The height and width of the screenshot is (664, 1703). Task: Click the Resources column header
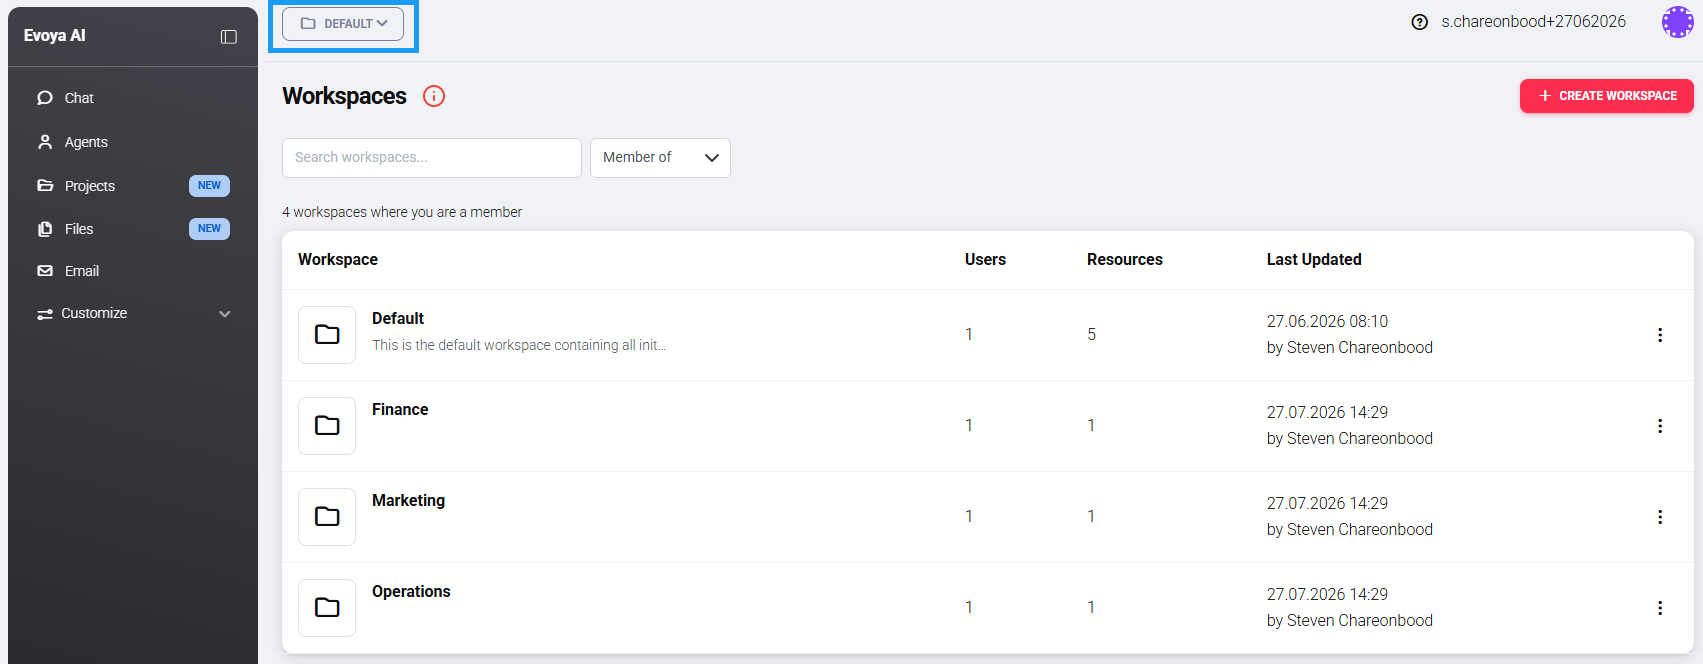pos(1125,260)
